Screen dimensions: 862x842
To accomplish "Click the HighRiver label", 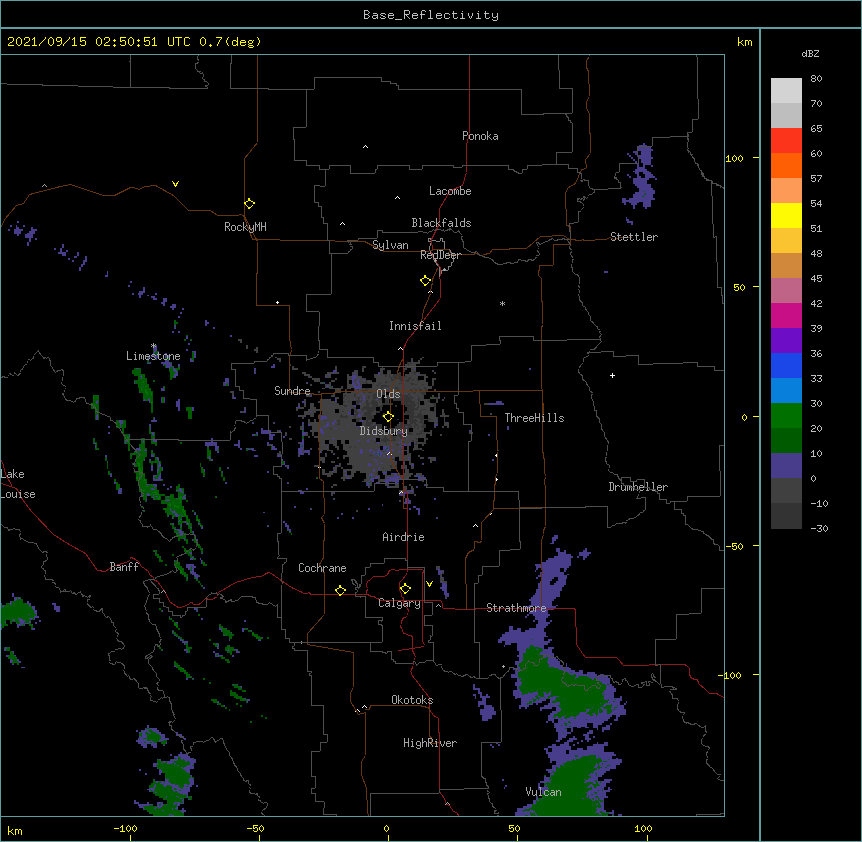I will 430,743.
